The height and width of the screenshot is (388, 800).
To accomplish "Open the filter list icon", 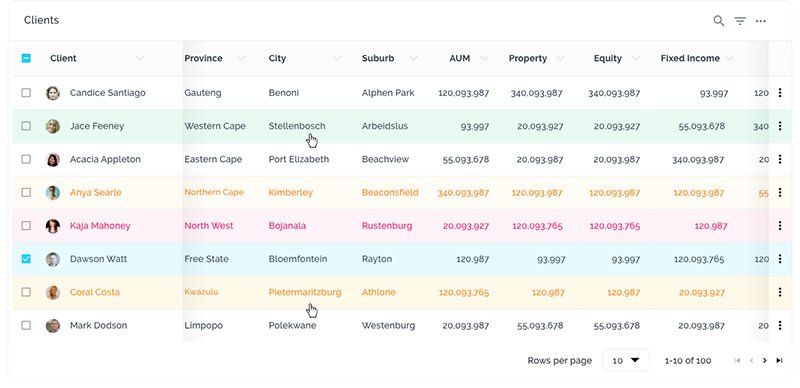I will click(740, 21).
